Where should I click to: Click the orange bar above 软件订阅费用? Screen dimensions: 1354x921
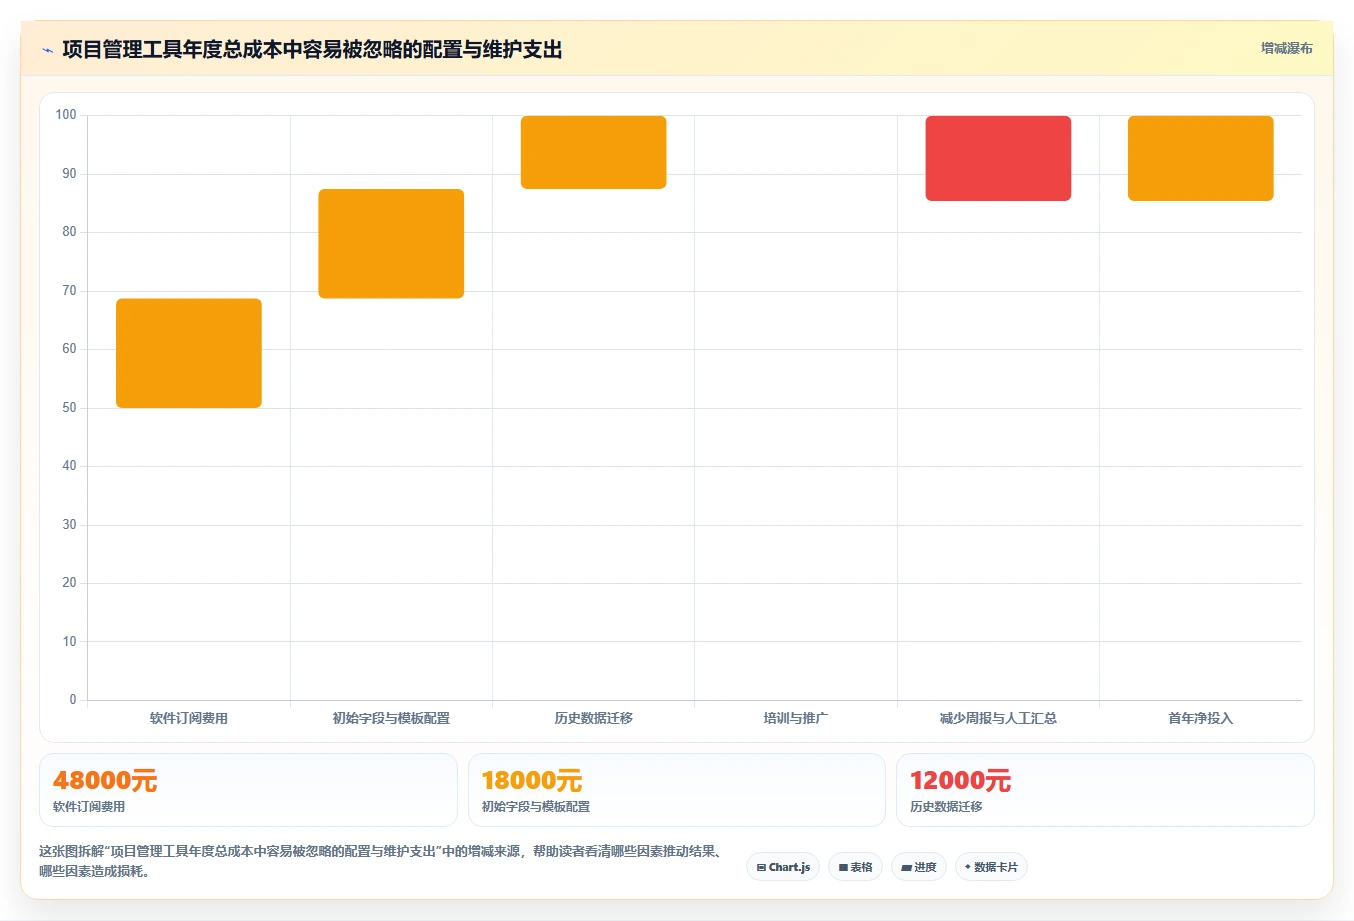pos(189,353)
